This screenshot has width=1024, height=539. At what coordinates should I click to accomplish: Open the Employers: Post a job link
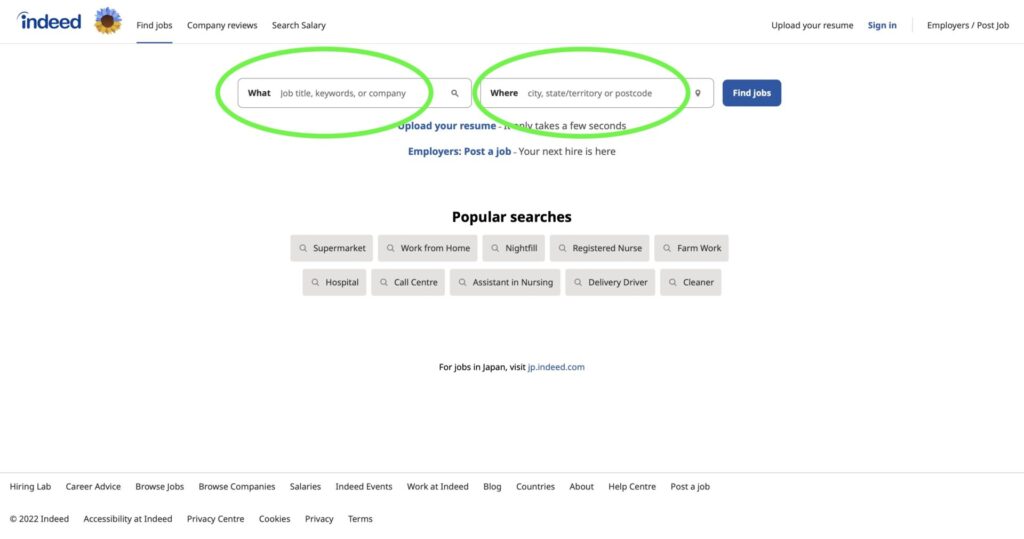coord(459,152)
